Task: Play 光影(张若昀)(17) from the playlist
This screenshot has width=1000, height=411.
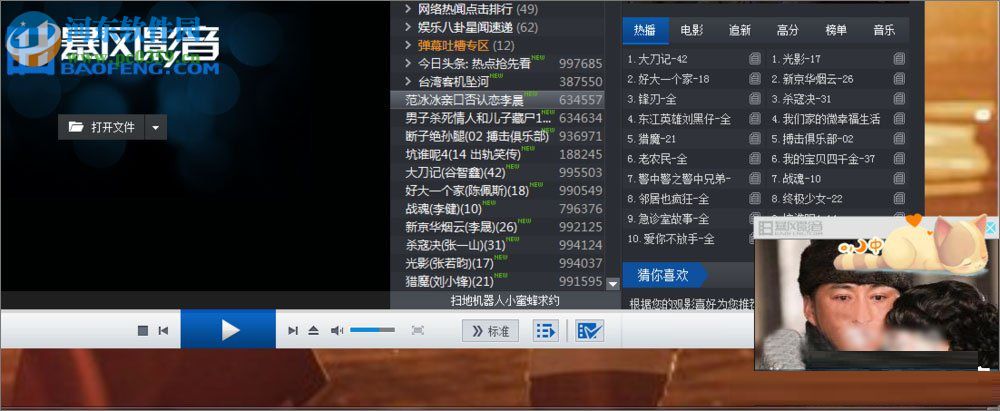Action: coord(497,263)
